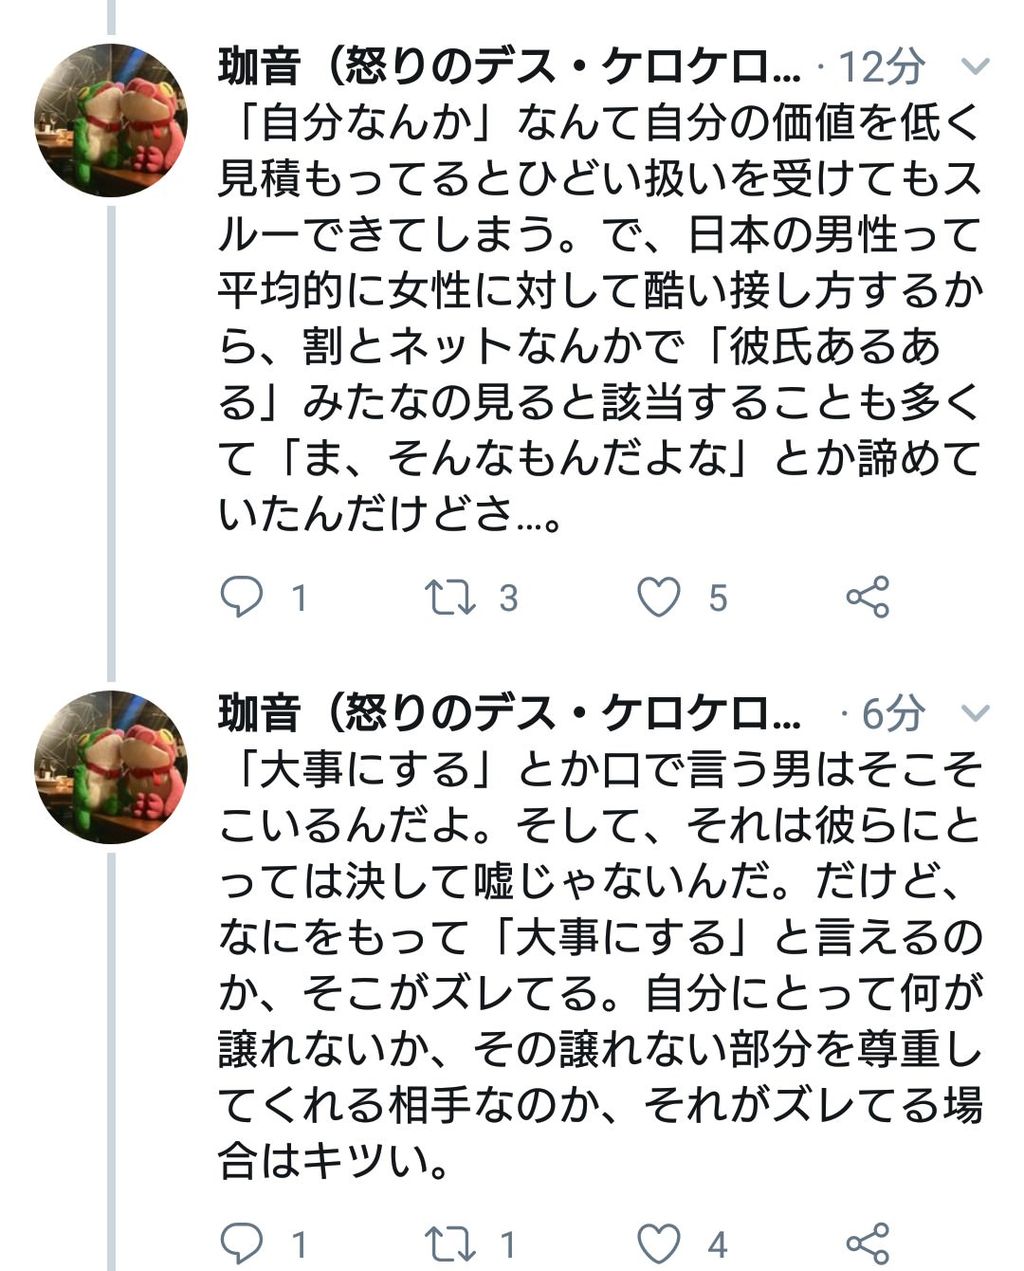Like the 6分 tweet

point(659,1243)
